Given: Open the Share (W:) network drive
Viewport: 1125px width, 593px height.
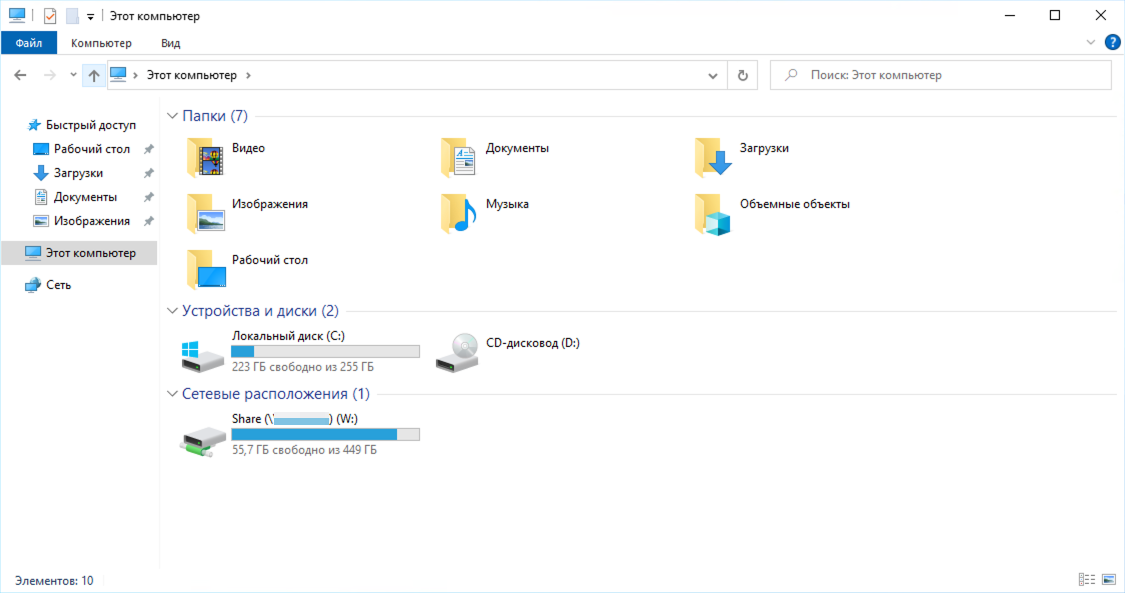Looking at the screenshot, I should pyautogui.click(x=203, y=437).
